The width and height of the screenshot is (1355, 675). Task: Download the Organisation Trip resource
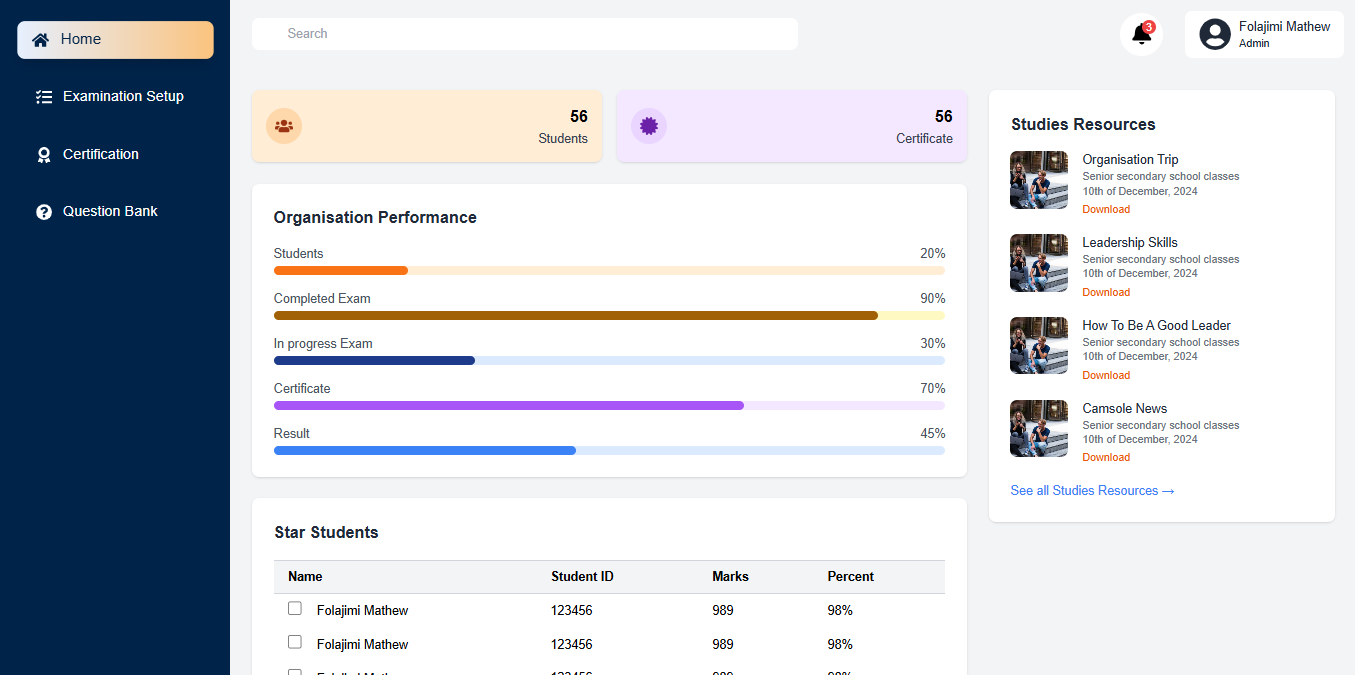pos(1106,210)
